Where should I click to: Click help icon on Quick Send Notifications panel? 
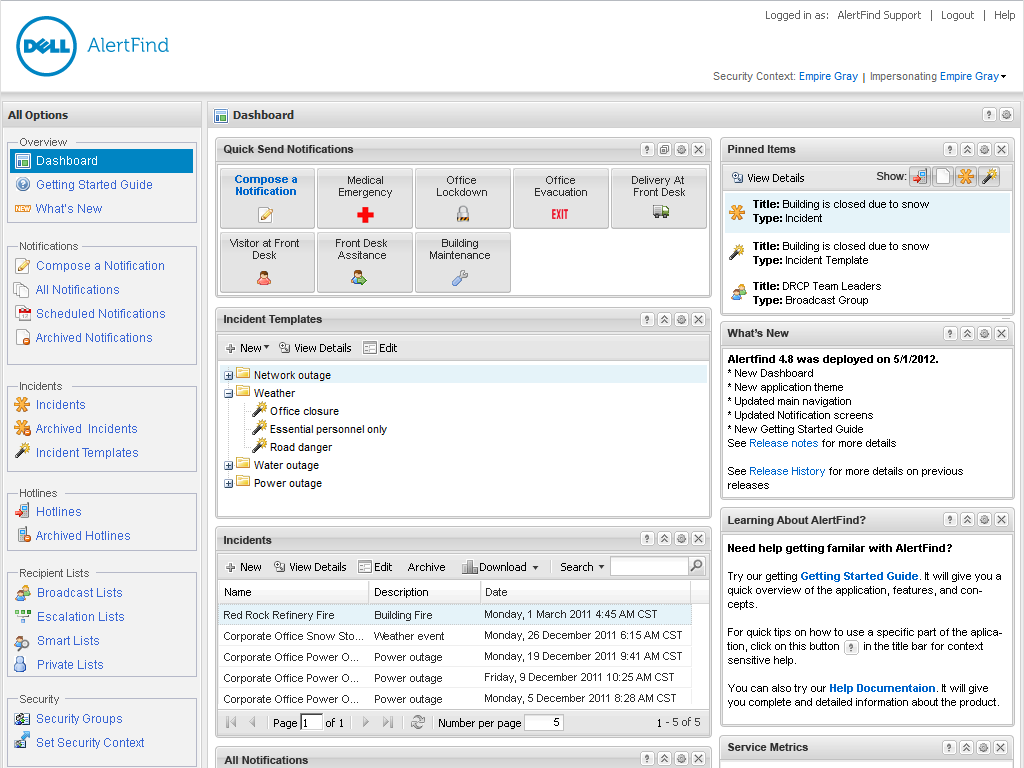click(x=647, y=150)
